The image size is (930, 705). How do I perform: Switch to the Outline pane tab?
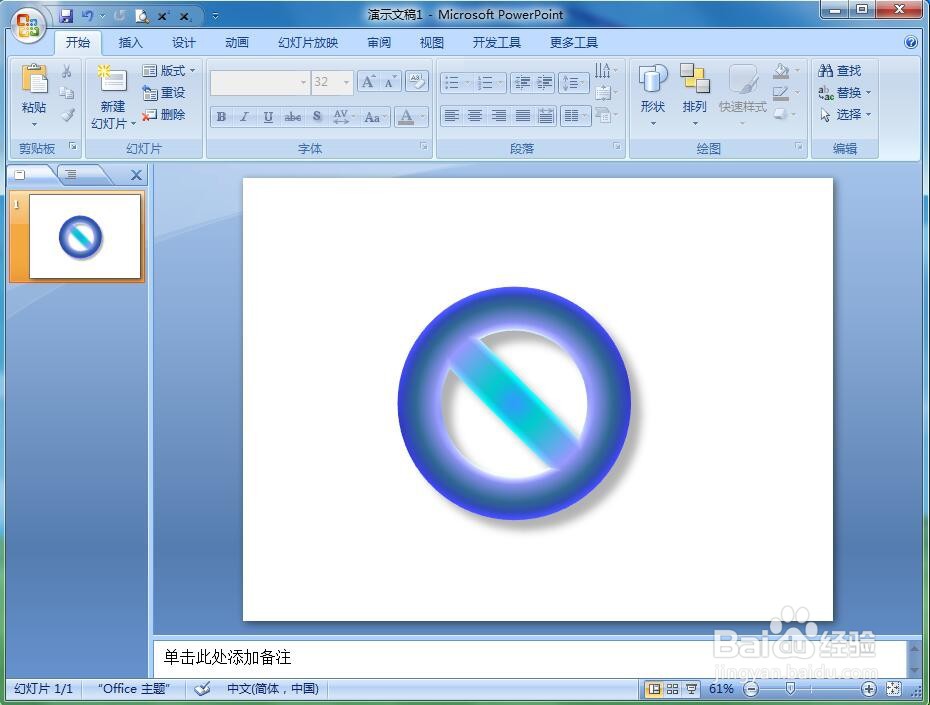(x=71, y=174)
